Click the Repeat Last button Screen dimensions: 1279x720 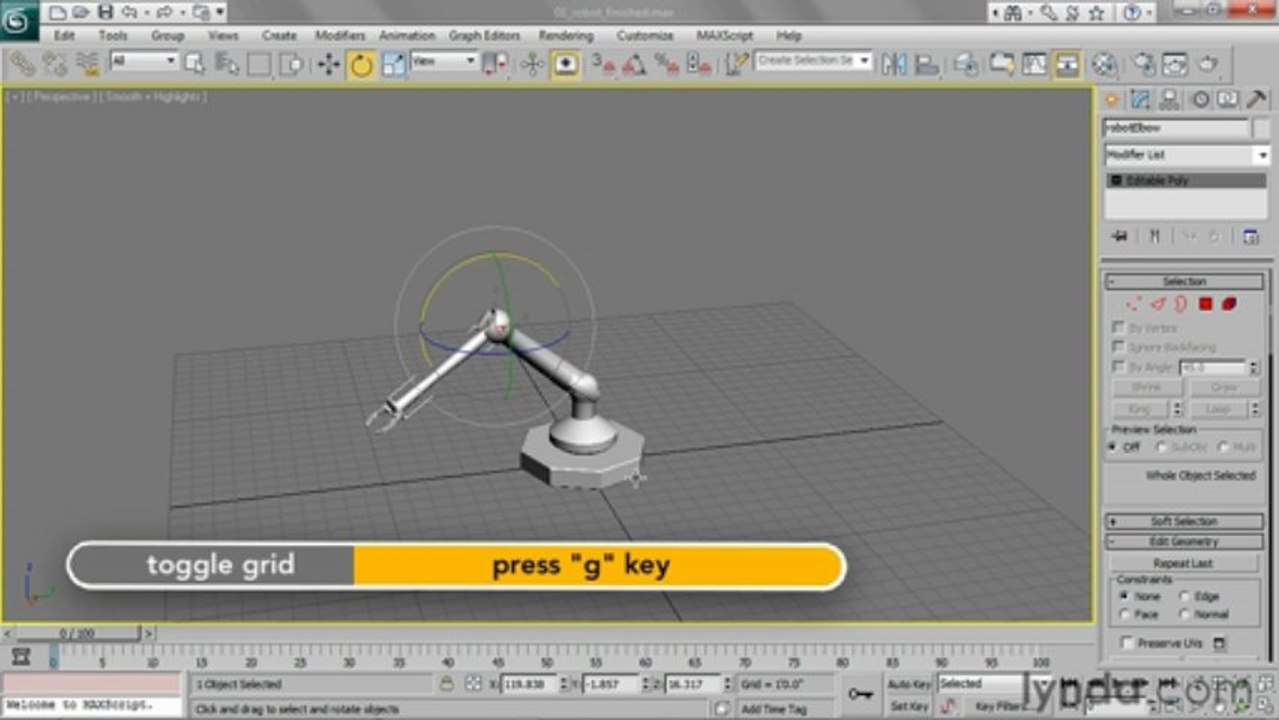click(1183, 564)
